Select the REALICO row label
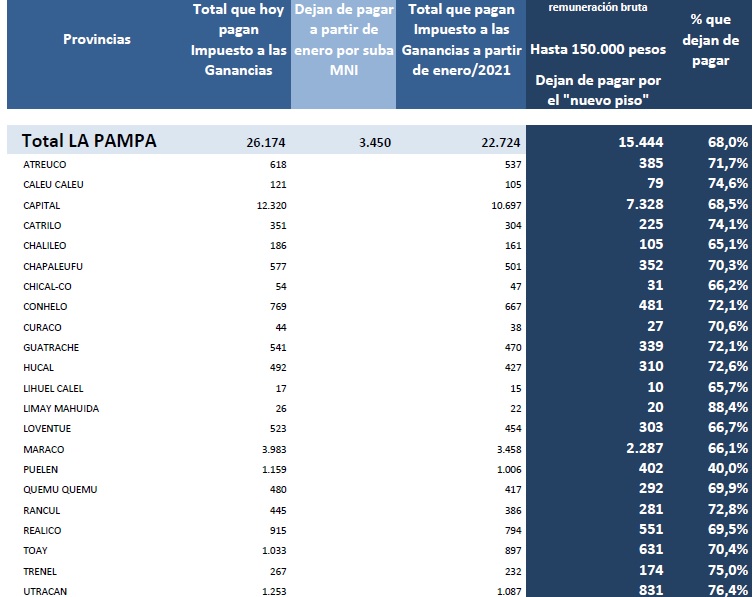 coord(42,531)
